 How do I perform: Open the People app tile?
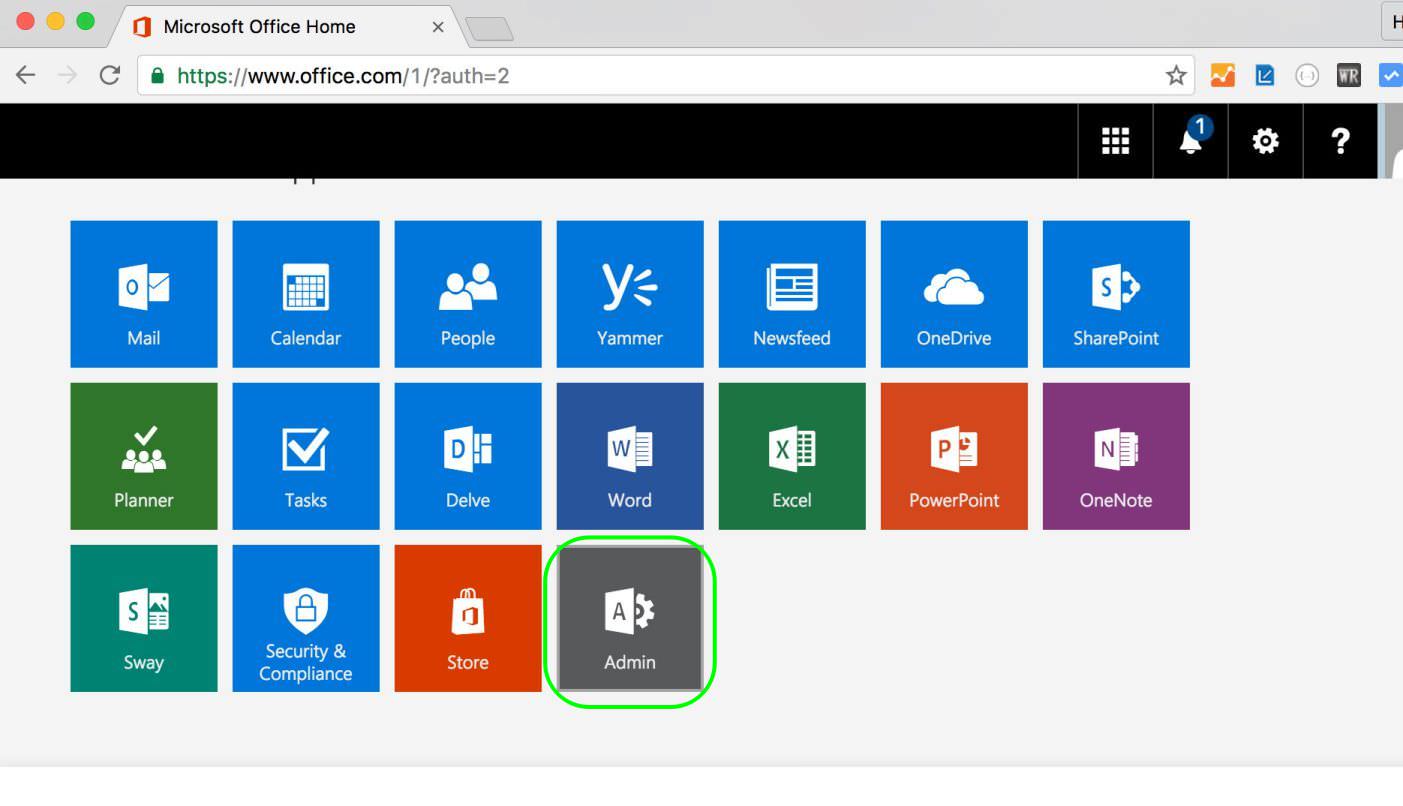pyautogui.click(x=467, y=294)
